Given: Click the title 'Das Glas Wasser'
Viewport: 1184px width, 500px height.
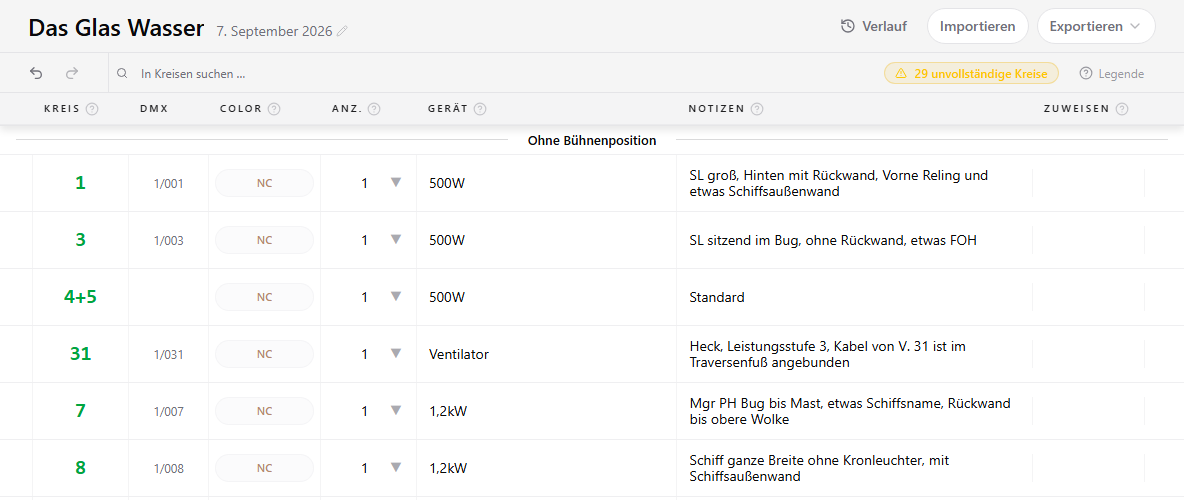Looking at the screenshot, I should [116, 28].
